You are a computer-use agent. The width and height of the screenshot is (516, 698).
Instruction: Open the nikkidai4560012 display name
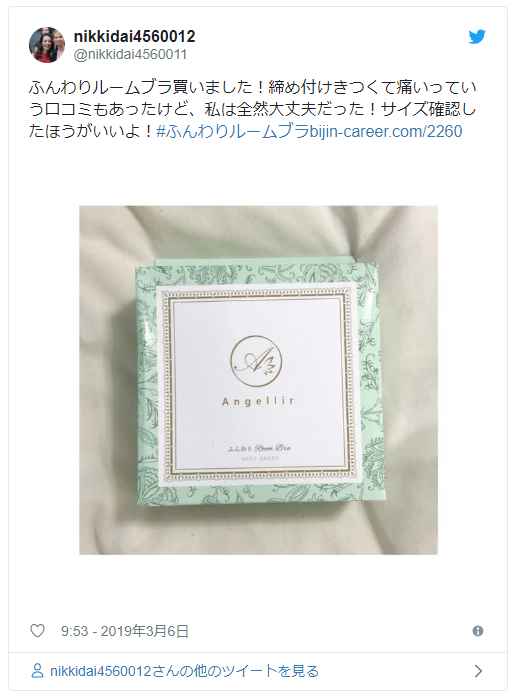click(134, 37)
